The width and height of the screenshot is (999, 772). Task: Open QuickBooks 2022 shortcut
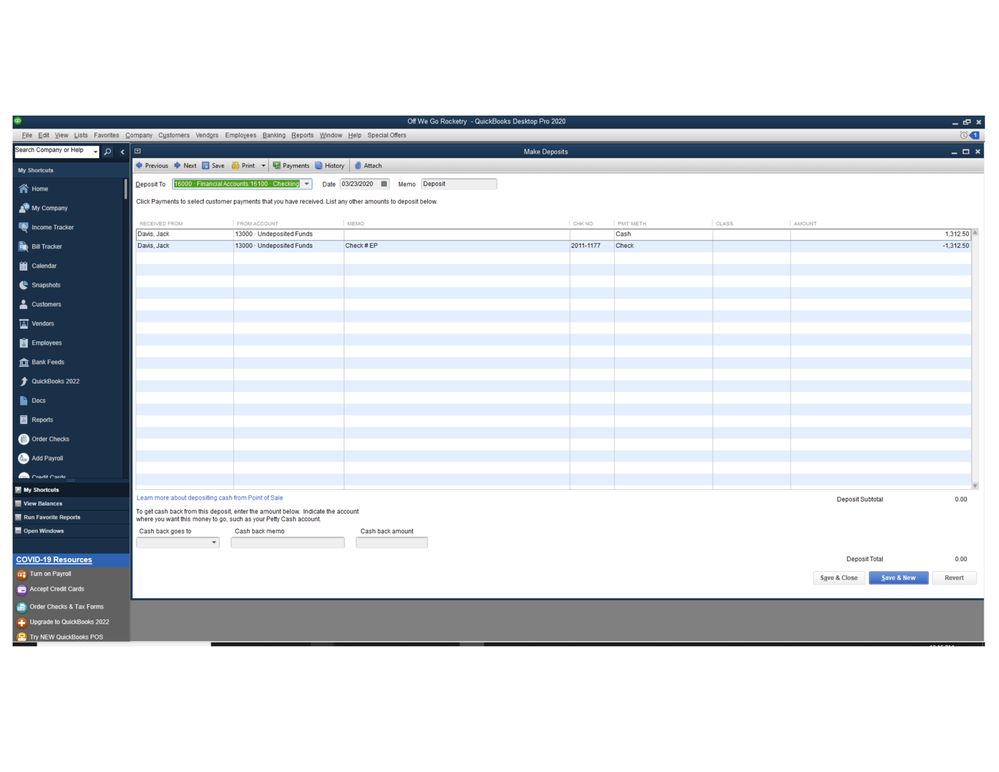click(x=49, y=381)
